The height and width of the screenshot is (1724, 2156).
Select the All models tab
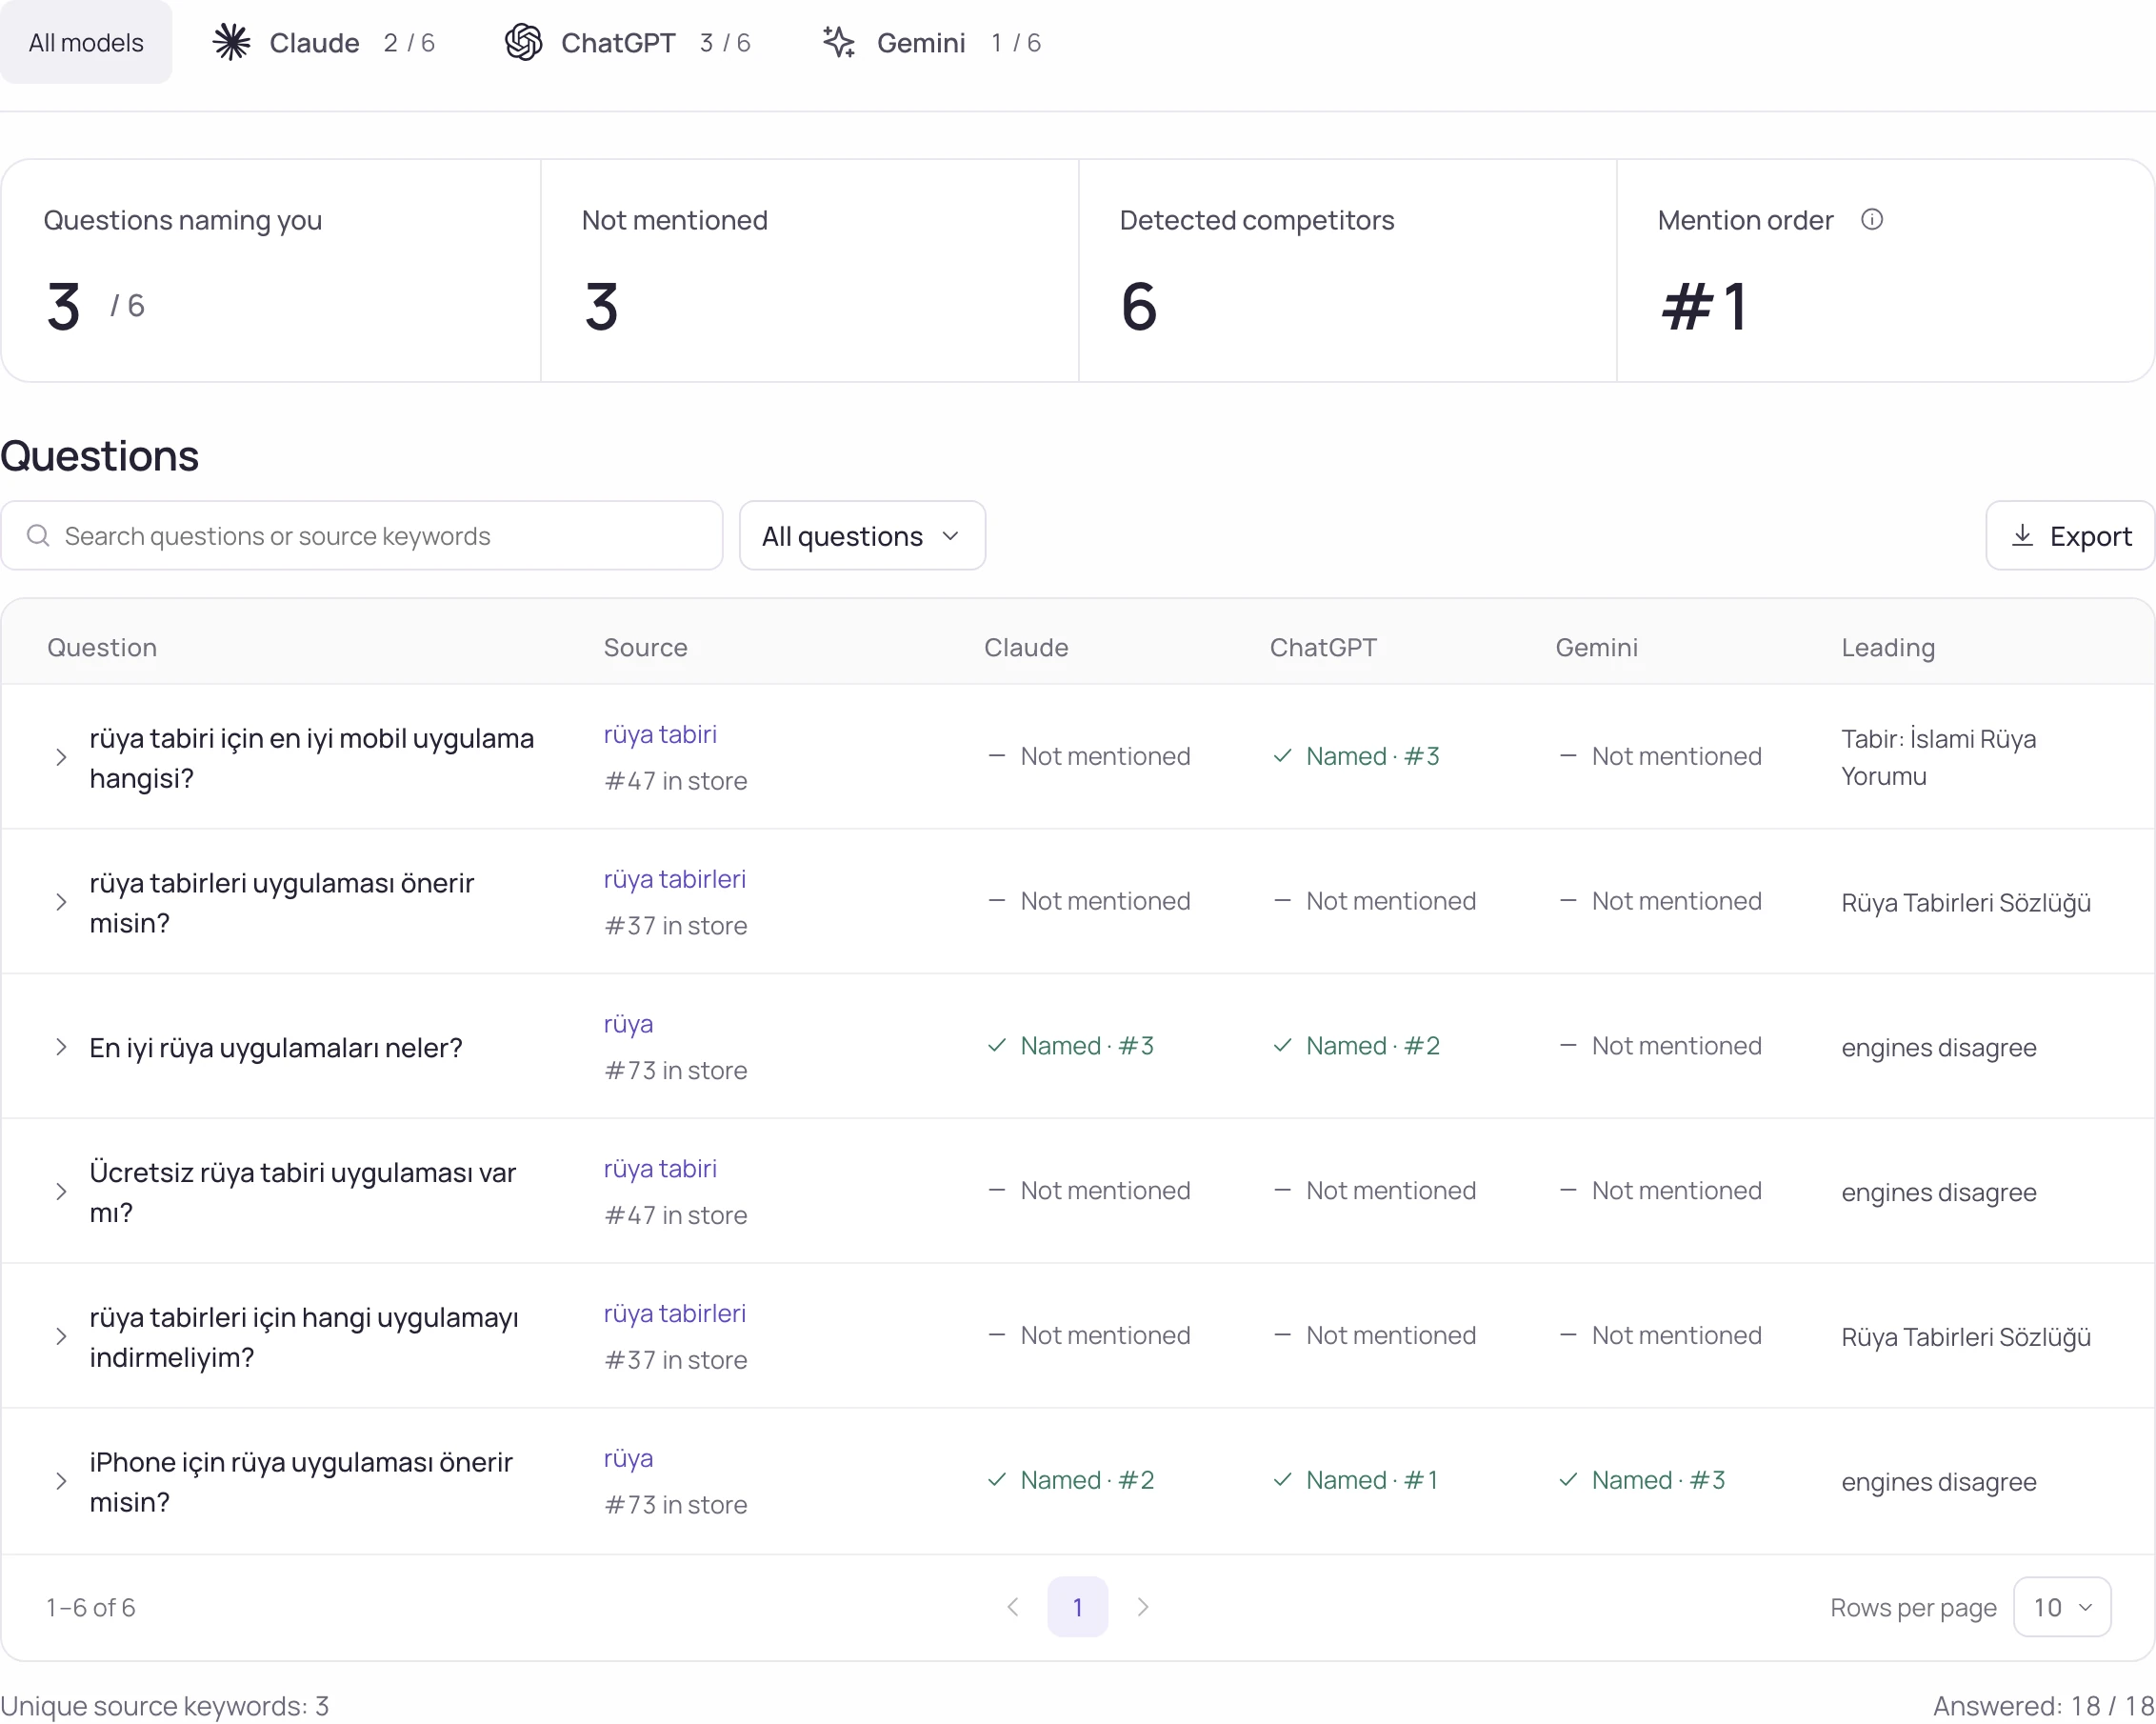[86, 42]
